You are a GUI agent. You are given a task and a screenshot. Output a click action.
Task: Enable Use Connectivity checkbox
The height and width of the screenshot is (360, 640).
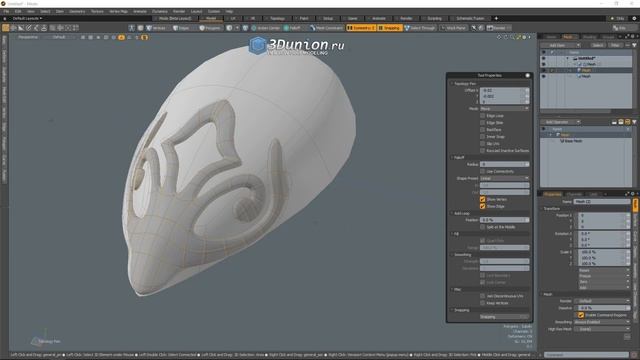pos(482,171)
